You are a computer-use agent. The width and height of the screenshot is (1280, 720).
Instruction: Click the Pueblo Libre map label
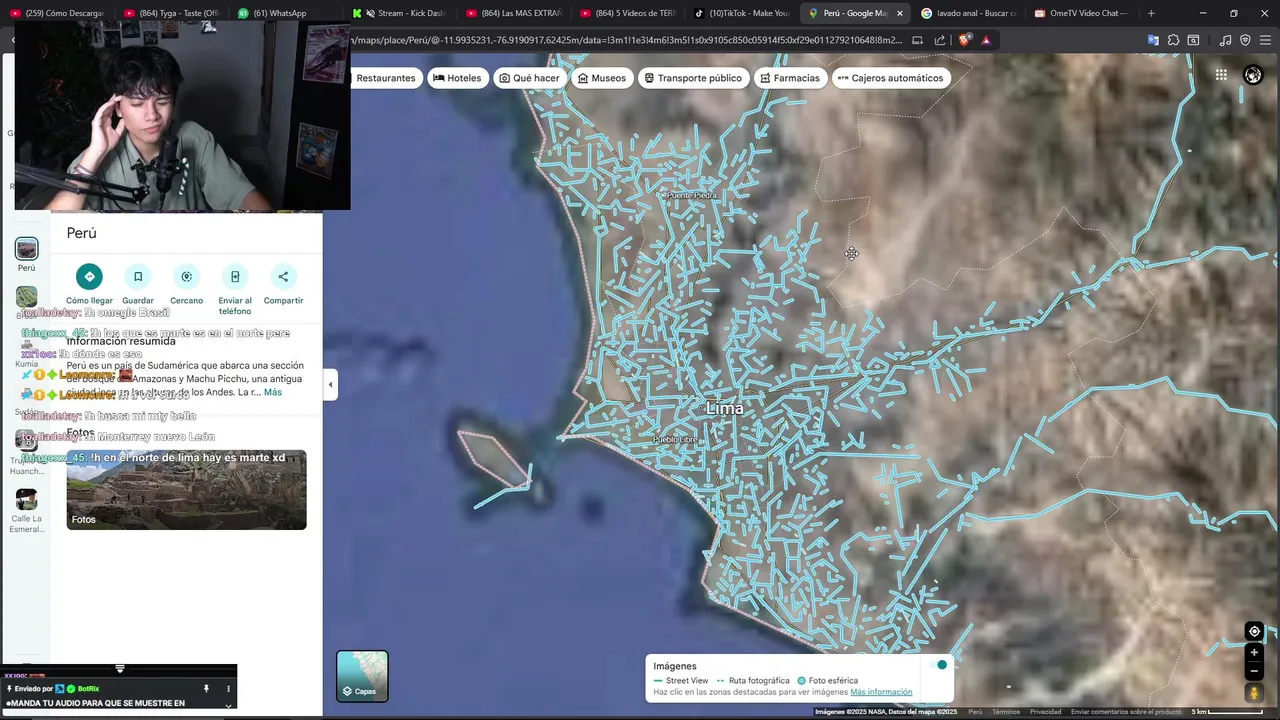(674, 440)
